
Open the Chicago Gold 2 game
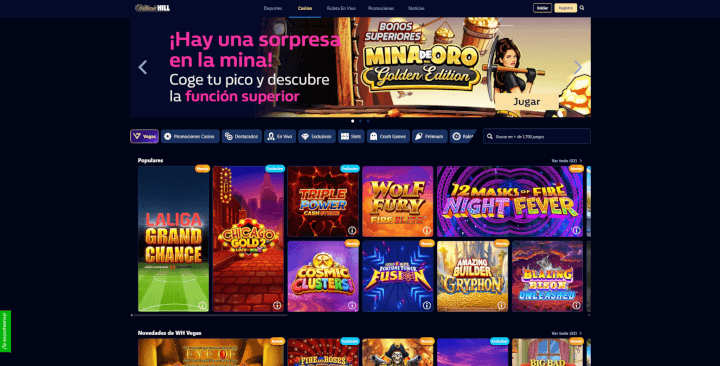pyautogui.click(x=248, y=239)
